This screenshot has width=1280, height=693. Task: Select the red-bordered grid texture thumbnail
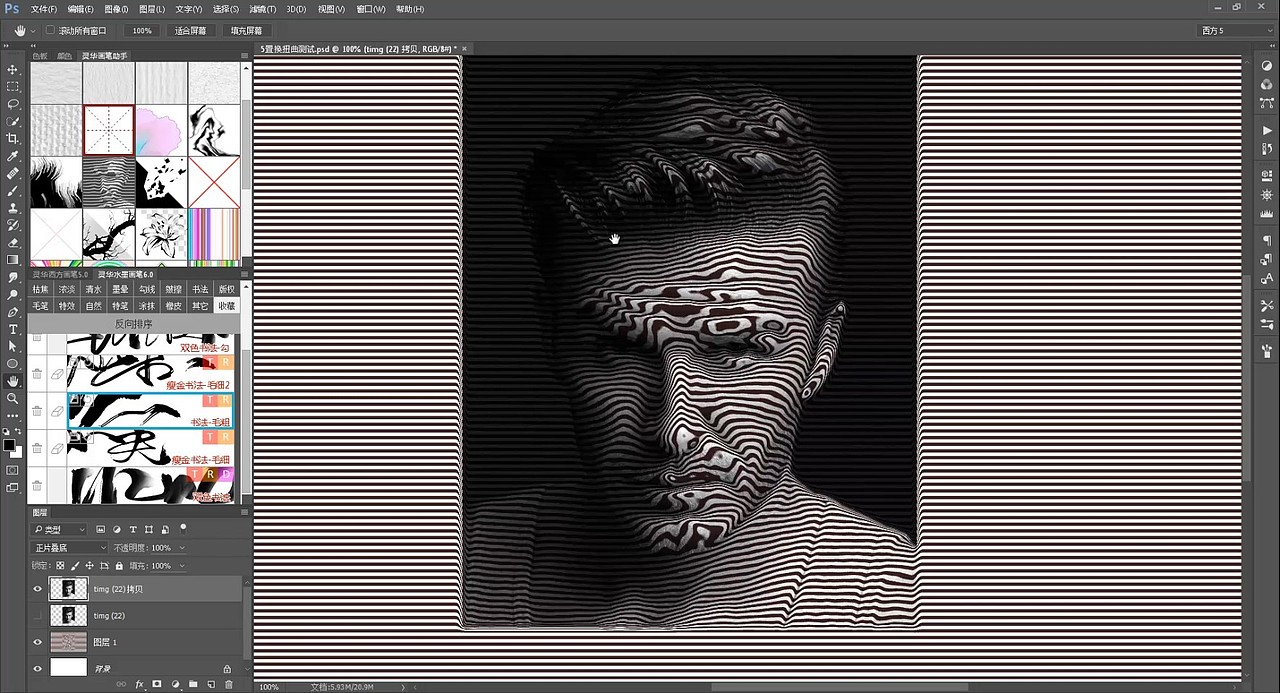click(x=109, y=130)
